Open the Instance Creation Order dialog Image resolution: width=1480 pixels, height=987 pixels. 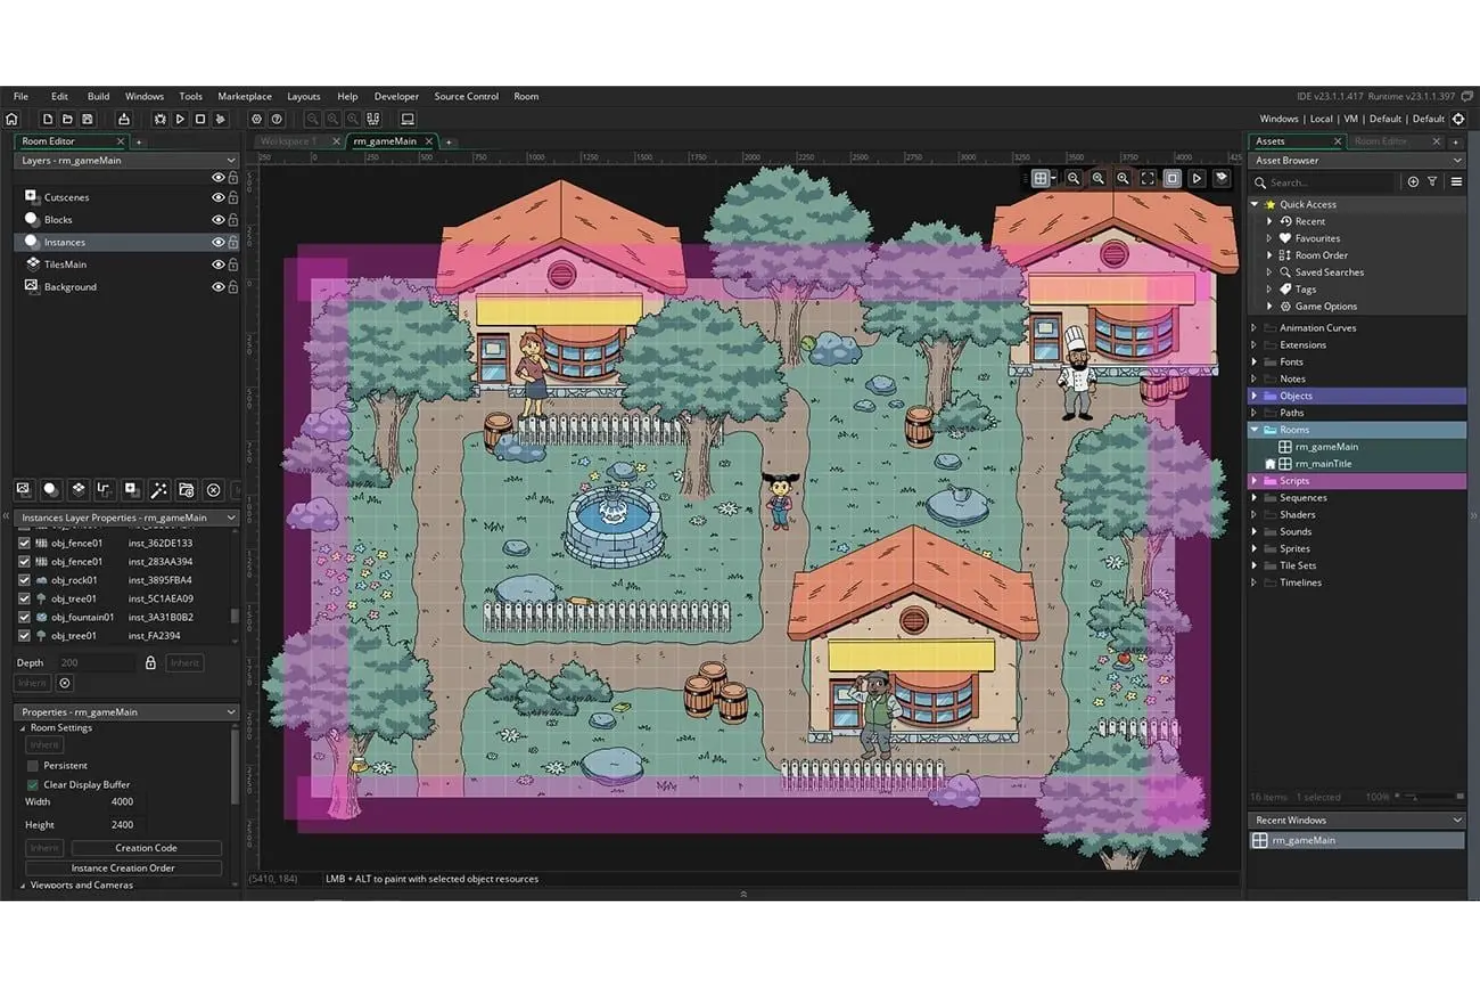124,867
